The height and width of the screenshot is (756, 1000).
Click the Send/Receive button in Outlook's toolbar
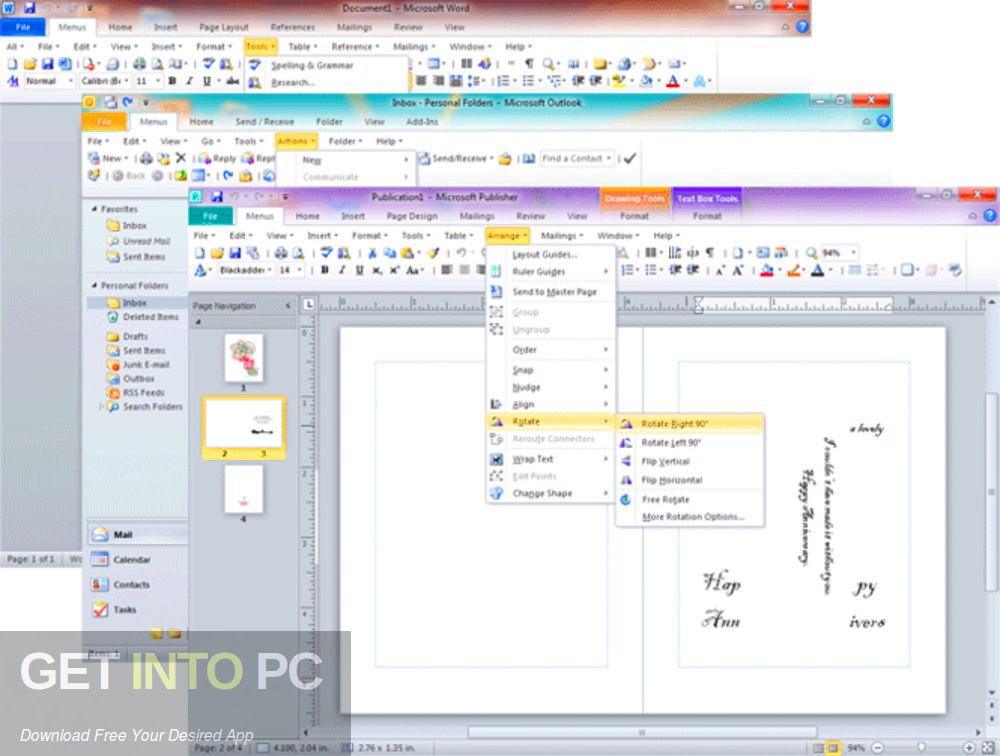coord(457,158)
